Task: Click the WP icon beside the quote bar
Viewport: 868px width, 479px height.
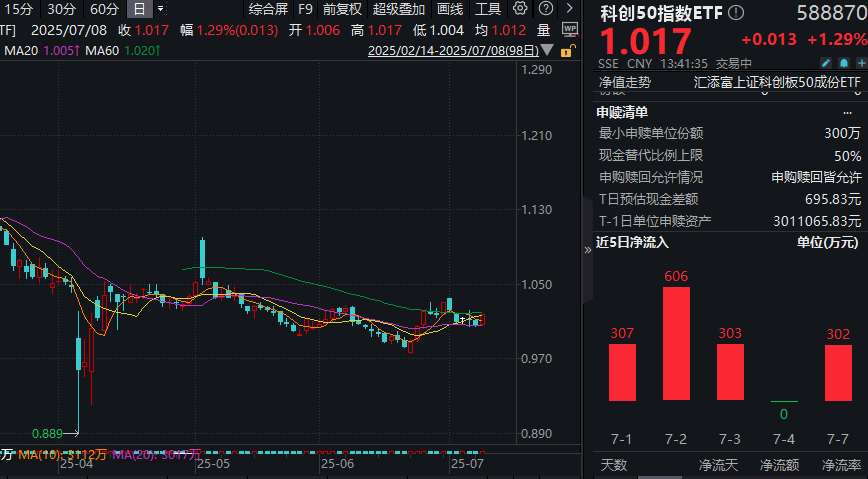Action: tap(571, 29)
